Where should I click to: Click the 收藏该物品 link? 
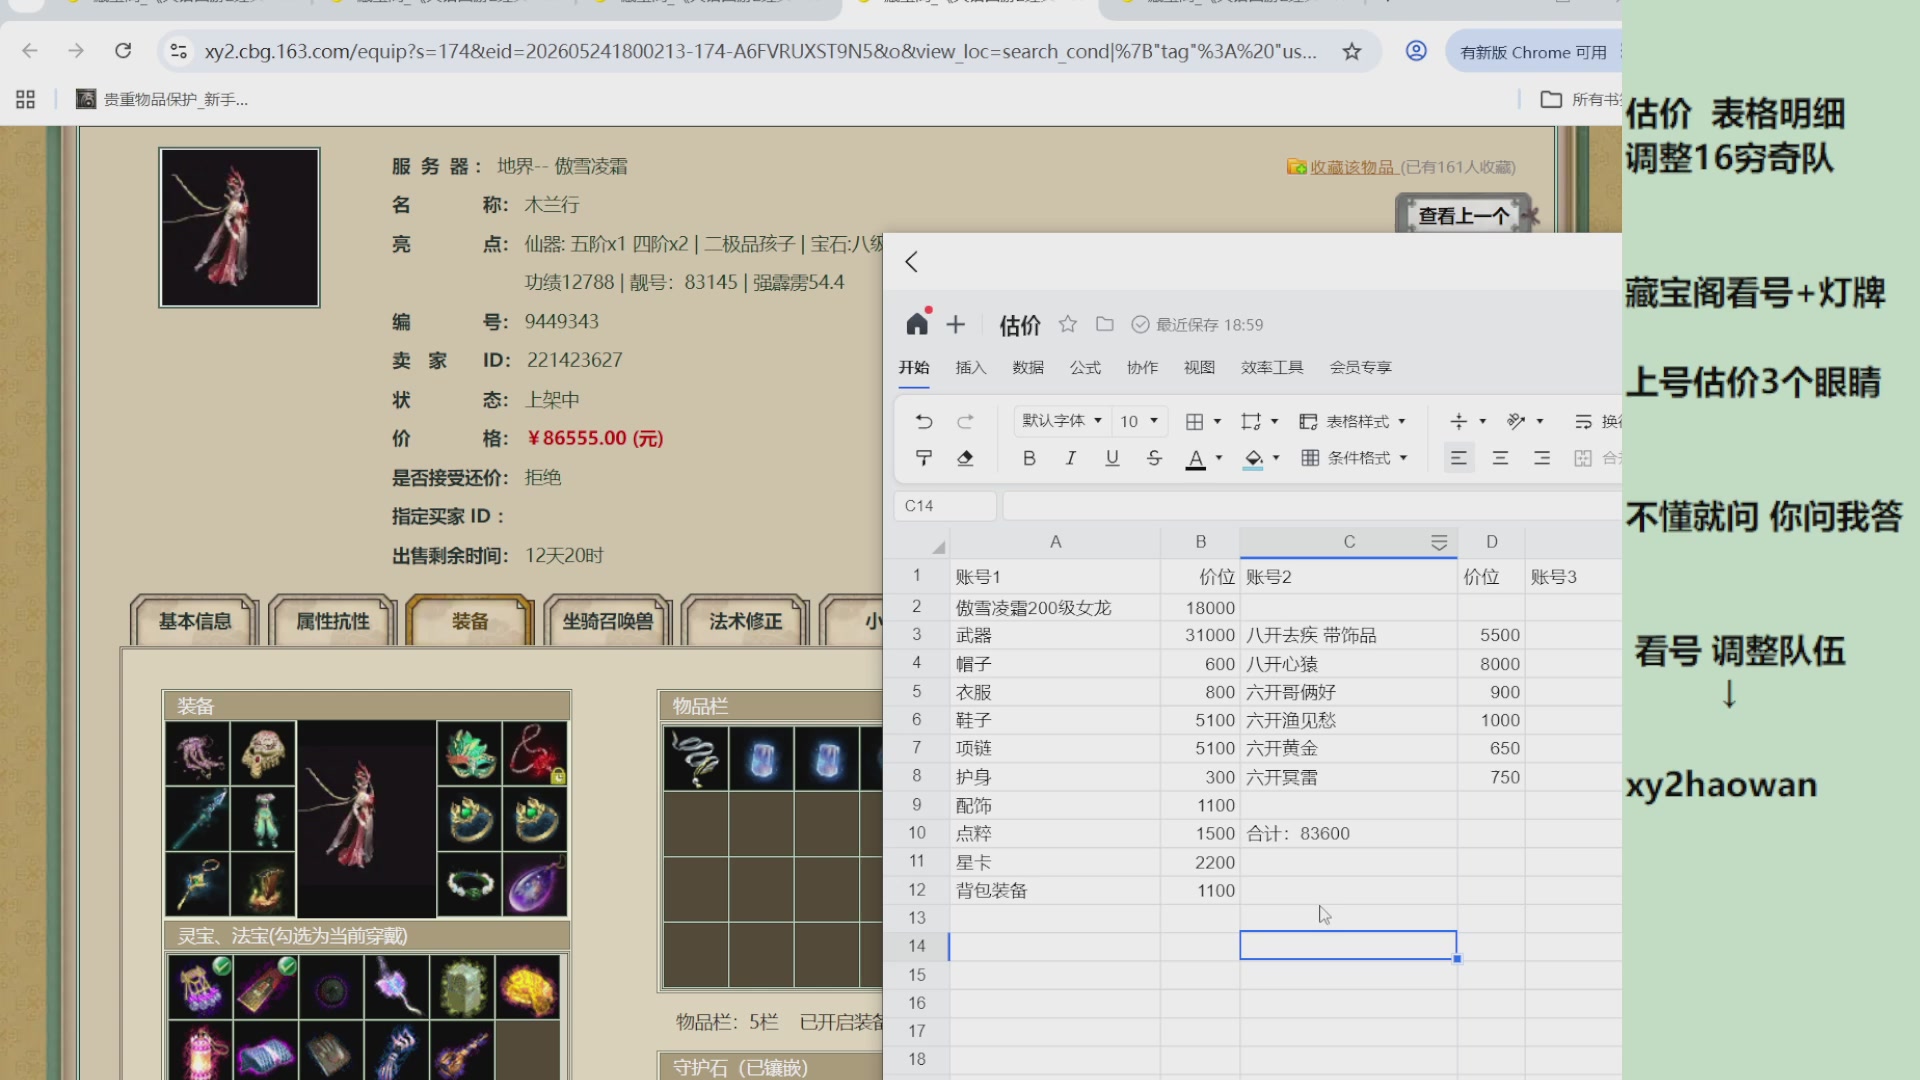[x=1352, y=167]
